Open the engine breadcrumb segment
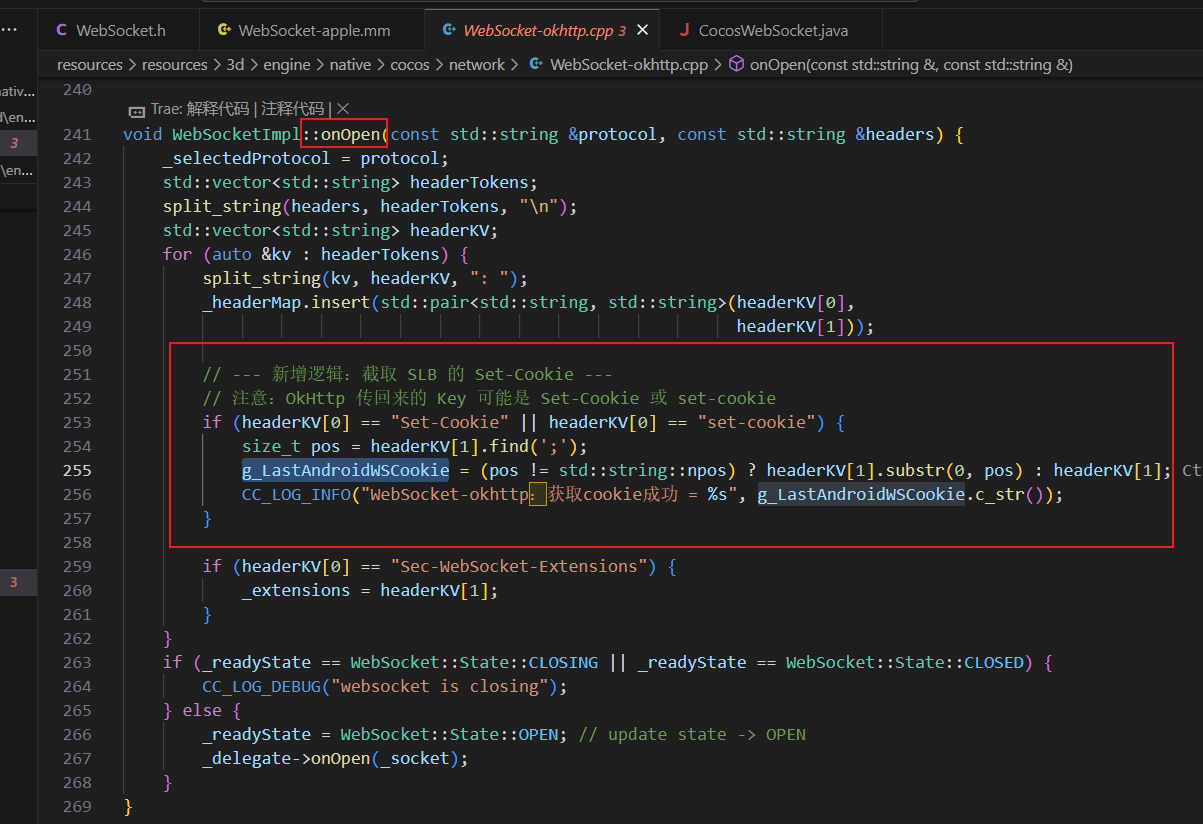This screenshot has width=1203, height=824. click(287, 64)
